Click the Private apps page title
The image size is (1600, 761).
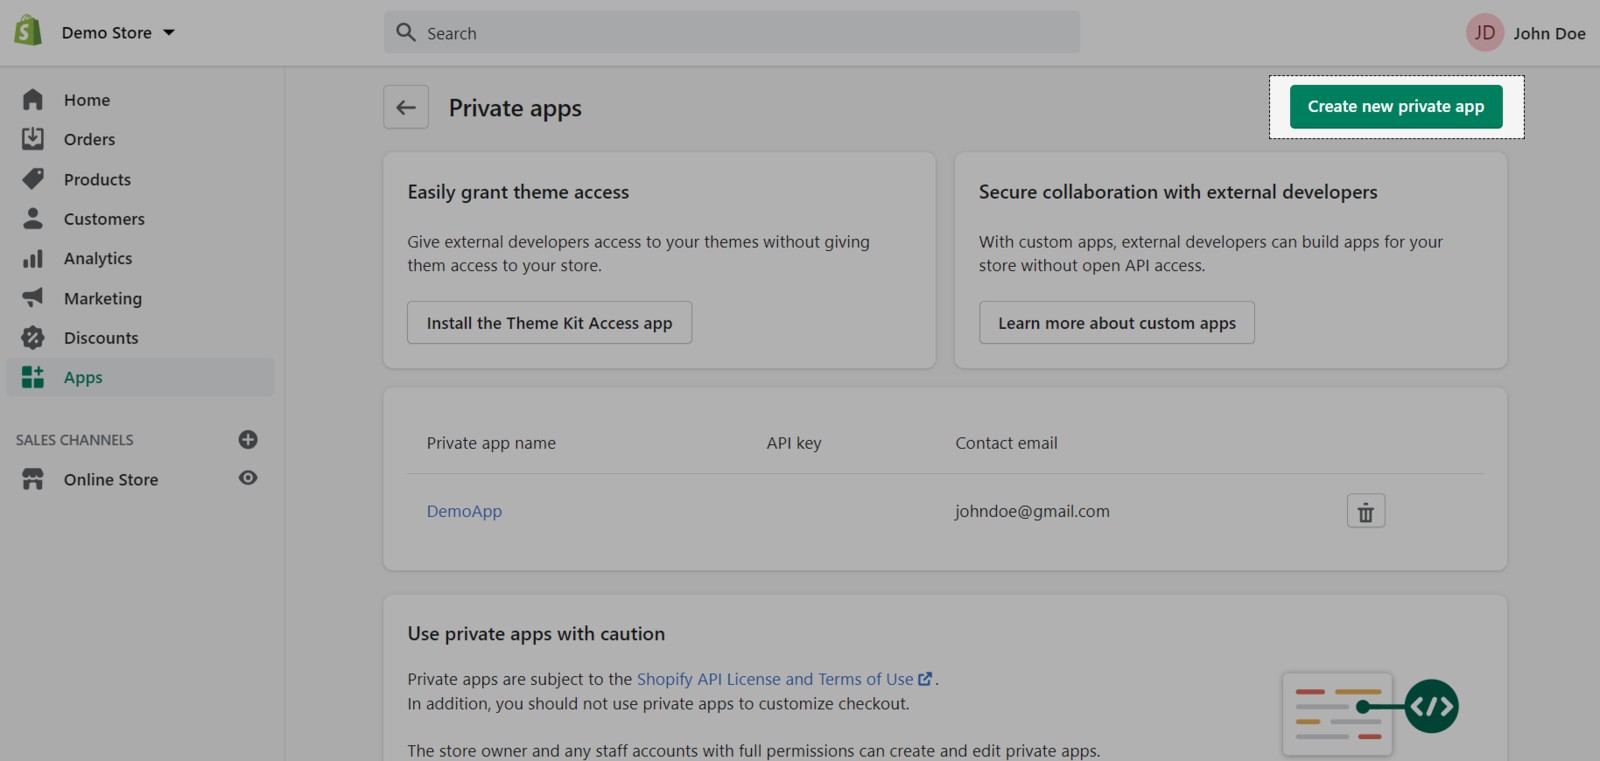click(x=515, y=108)
